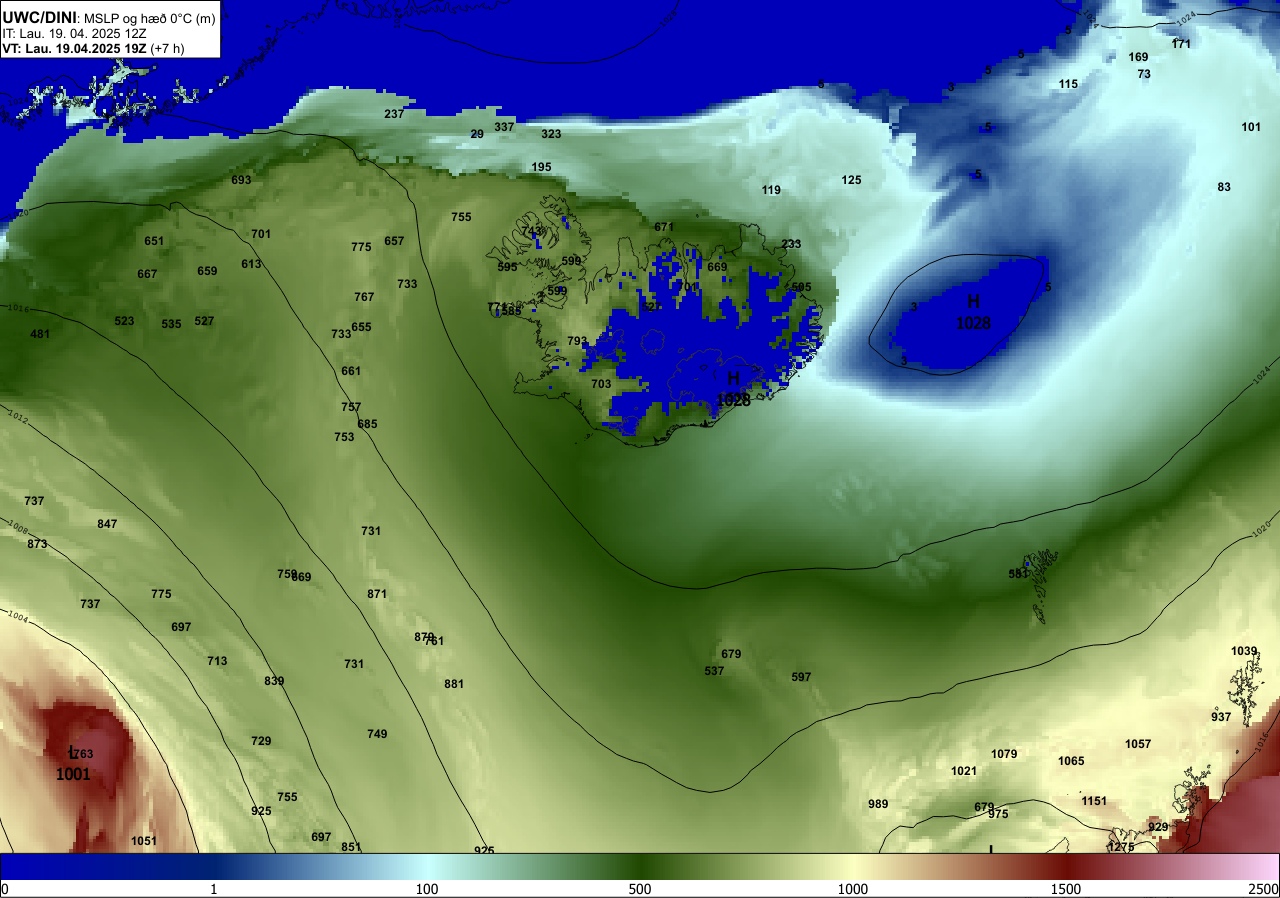Click the 583 value at the Faroe Islands
1280x898 pixels.
pyautogui.click(x=1018, y=574)
